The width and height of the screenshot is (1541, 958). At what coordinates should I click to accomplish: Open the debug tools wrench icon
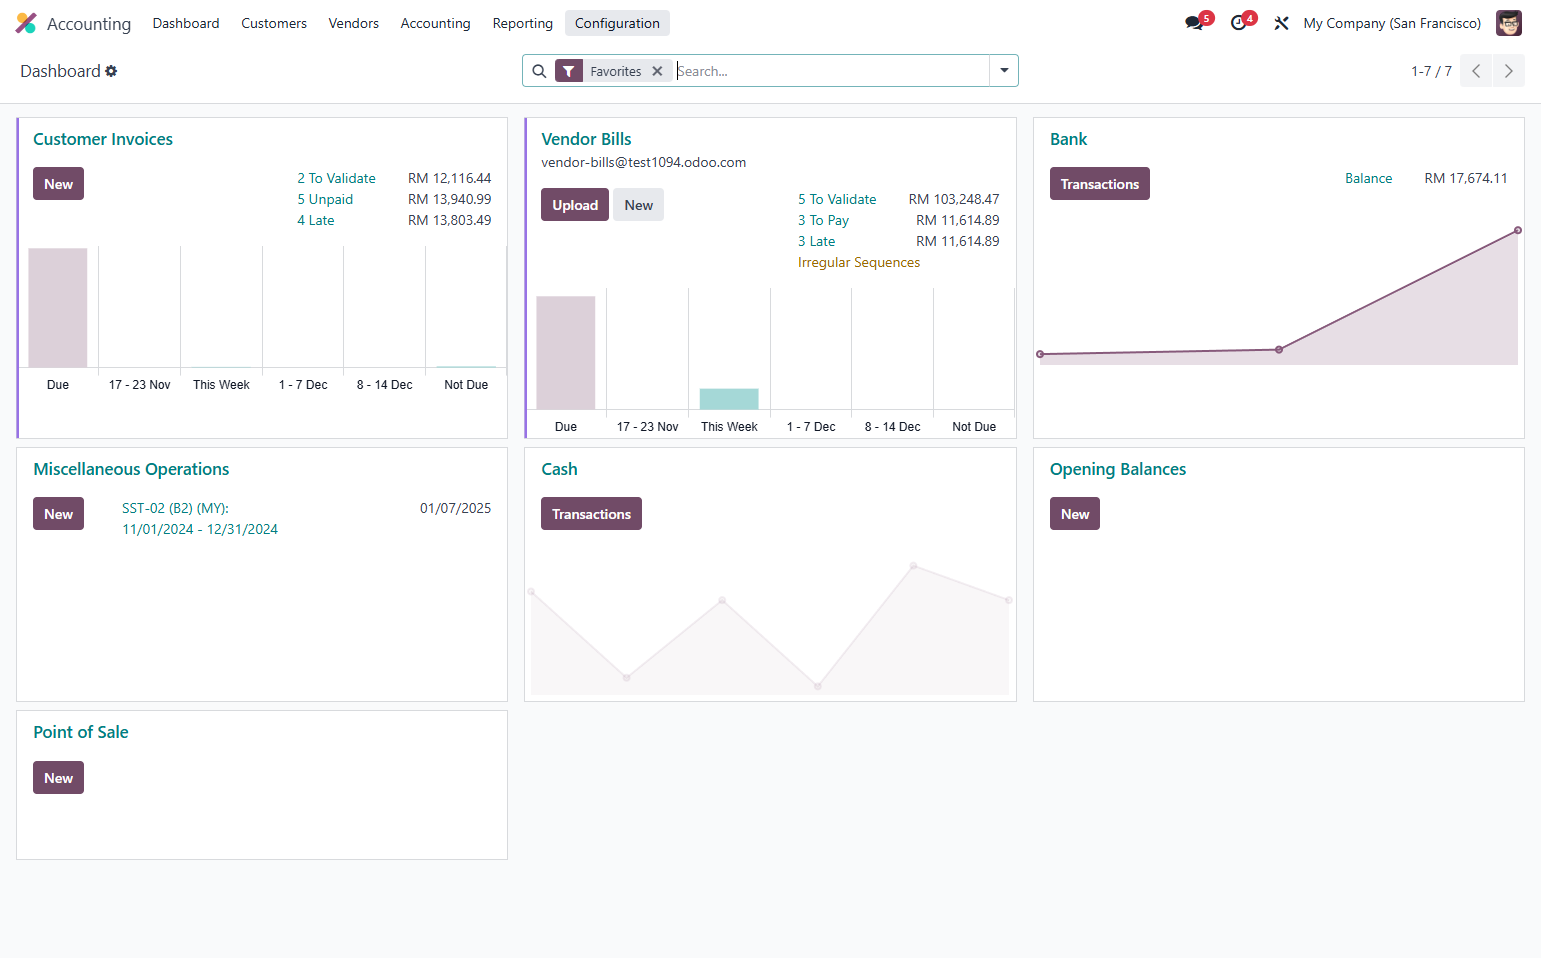click(1281, 23)
